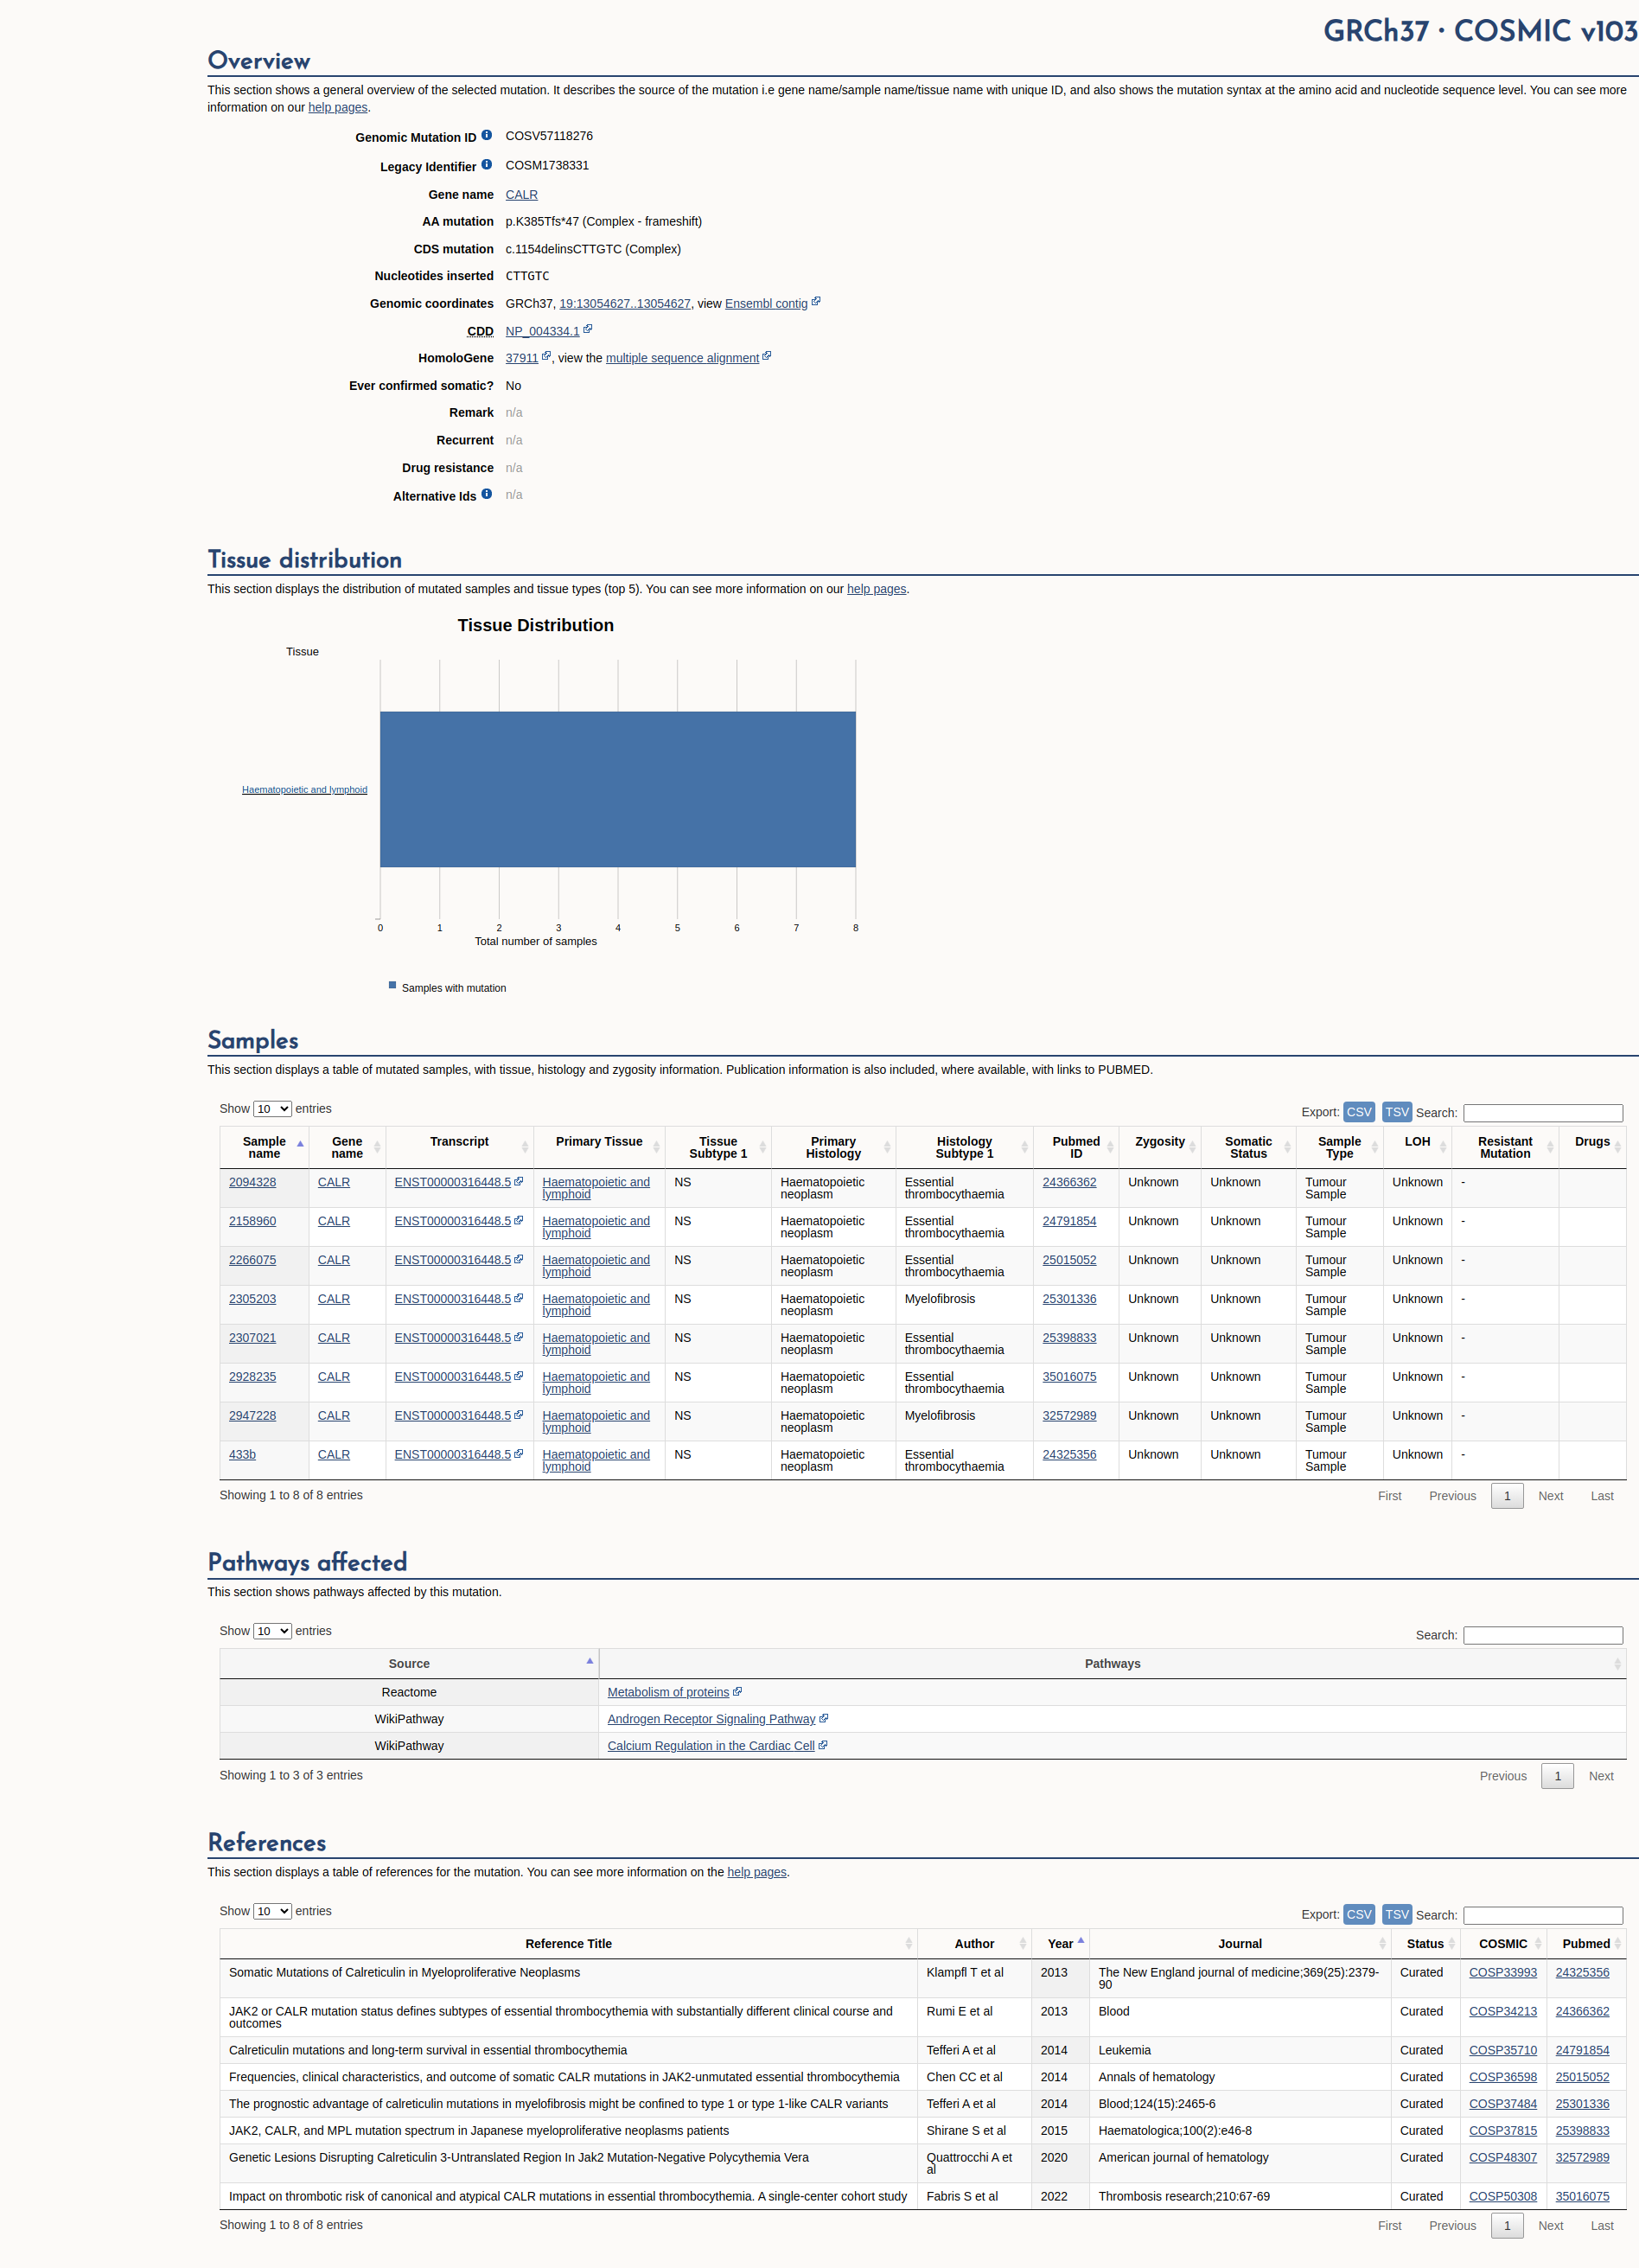Sort Samples table by LOH column
Screen dimensions: 1639x2268
tap(1417, 1148)
